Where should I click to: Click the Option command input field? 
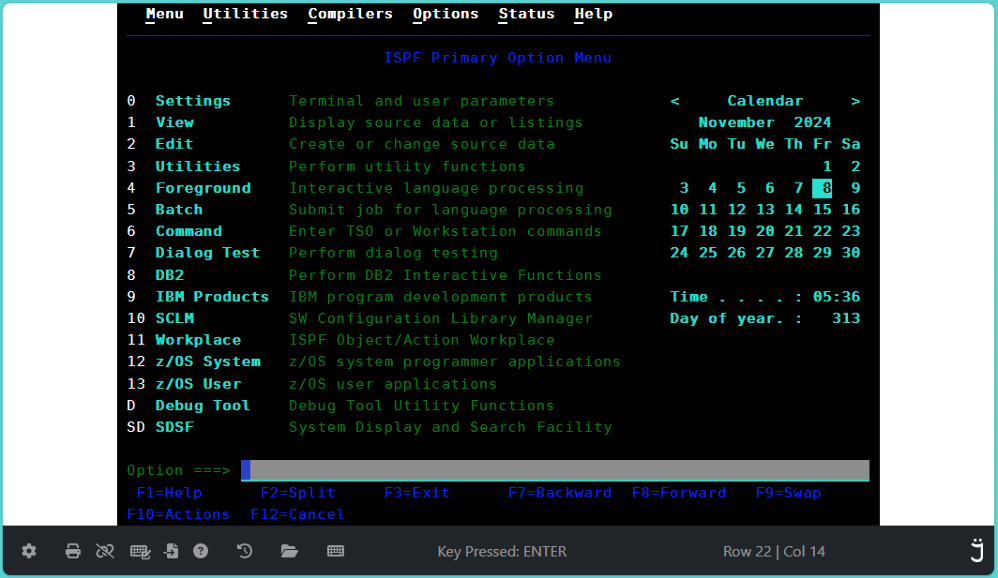click(555, 470)
